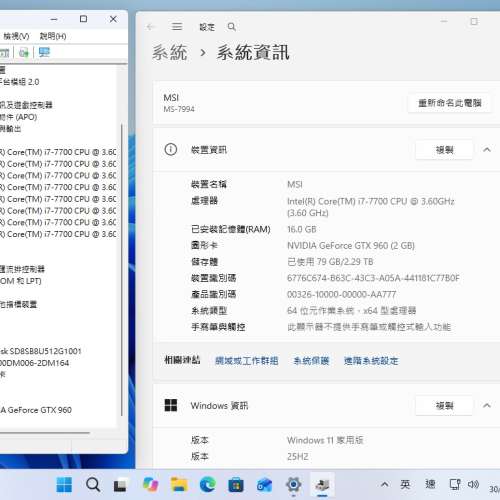Open the 說明(H) menu in Device Manager
The width and height of the screenshot is (500, 500).
coord(53,36)
